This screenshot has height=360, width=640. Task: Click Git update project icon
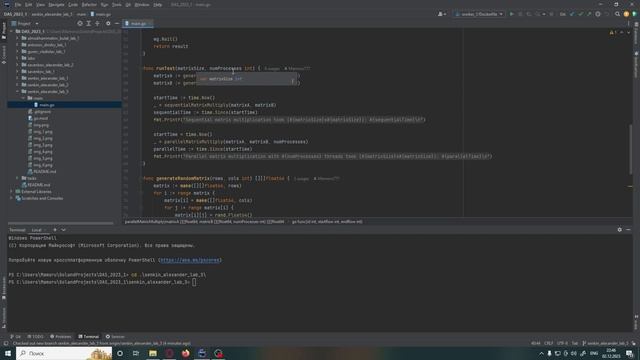tap(572, 14)
